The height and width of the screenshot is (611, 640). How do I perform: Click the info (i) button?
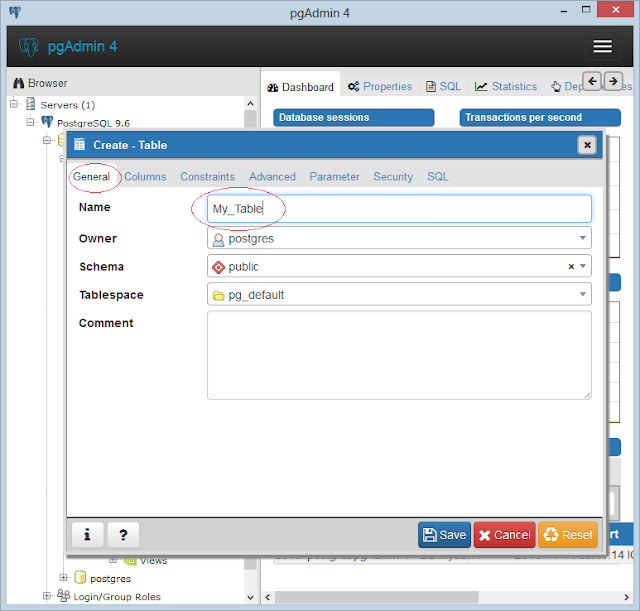pyautogui.click(x=87, y=535)
